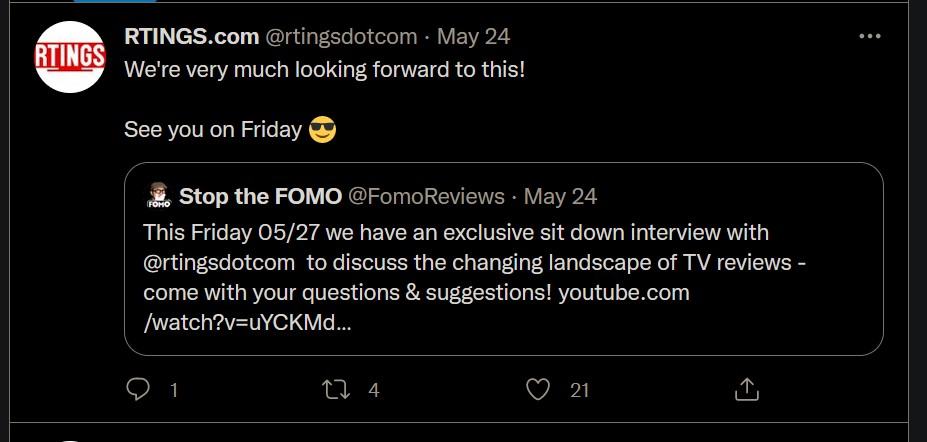Open the share tweet icon
The width and height of the screenshot is (927, 442).
click(x=746, y=389)
